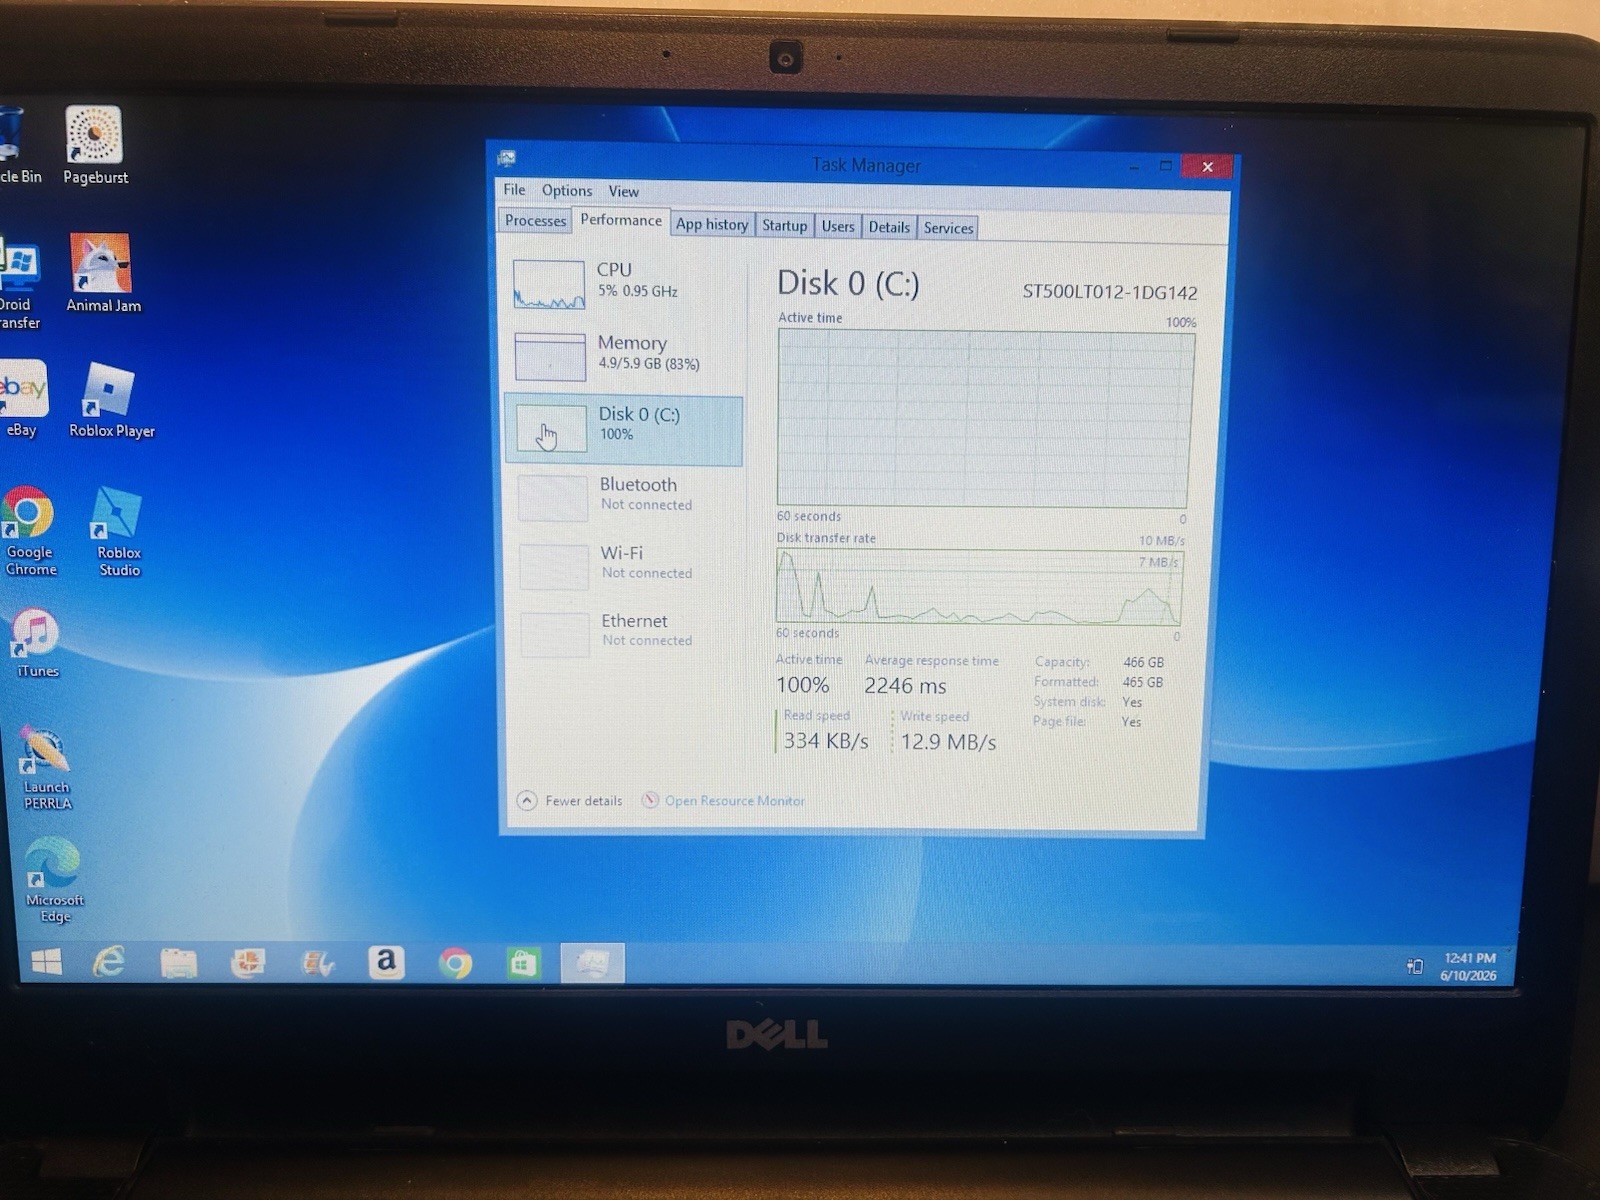Collapse with the Fewer details button
The width and height of the screenshot is (1600, 1200).
coord(569,800)
